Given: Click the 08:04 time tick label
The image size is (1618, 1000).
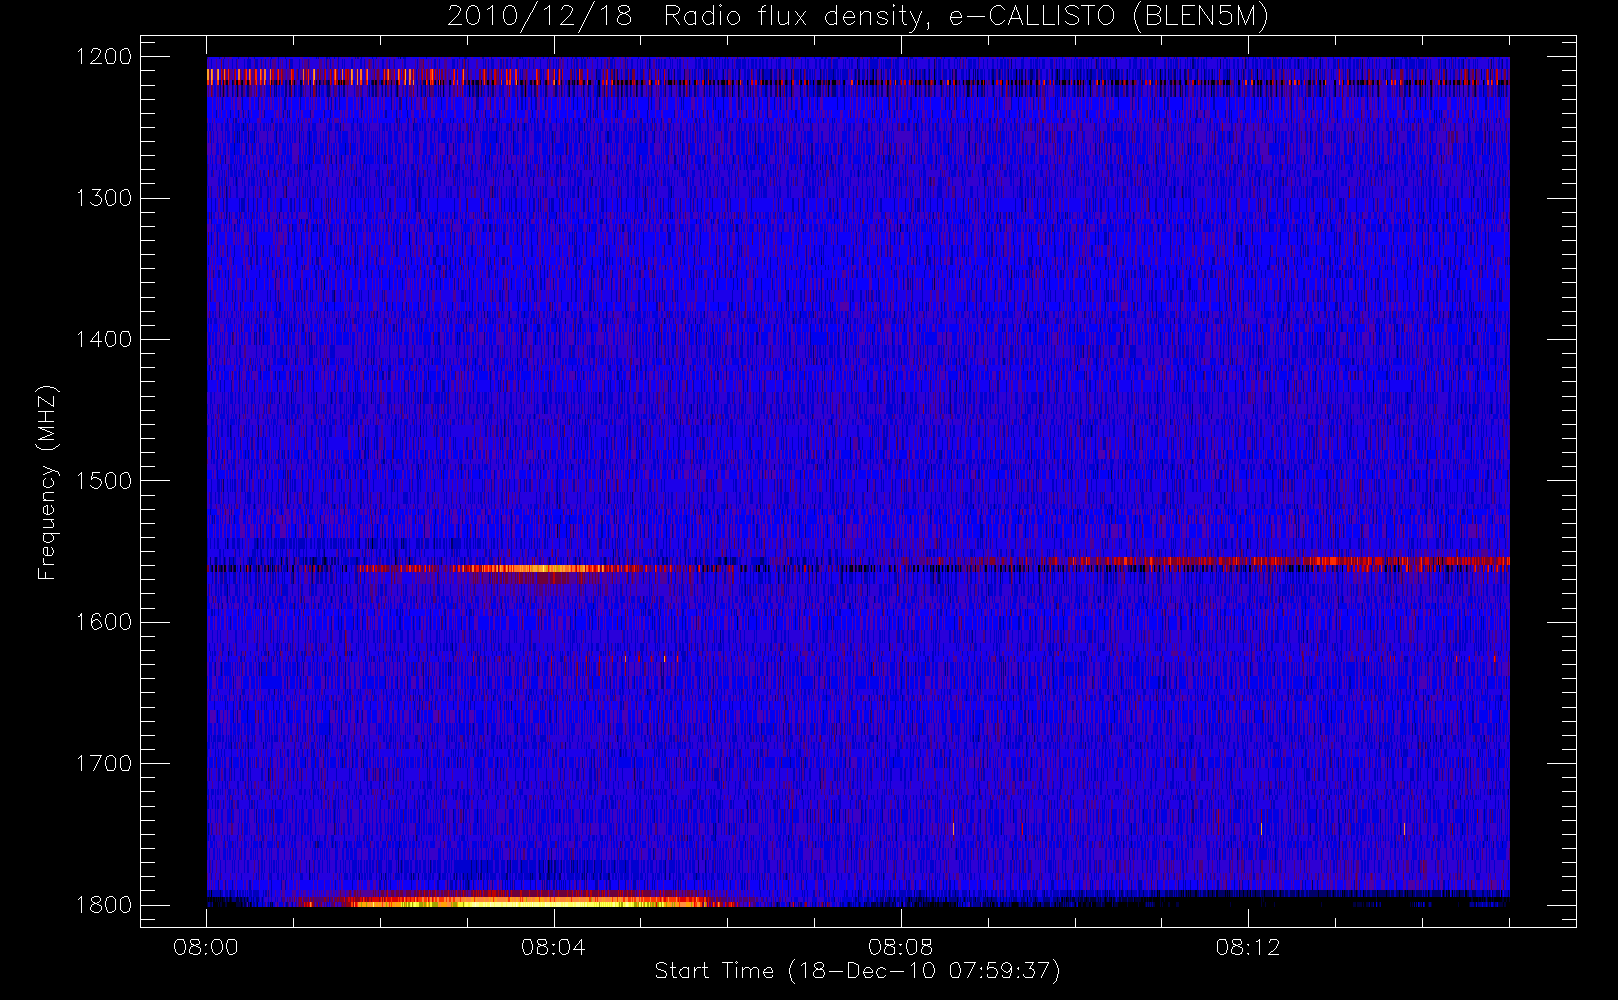Looking at the screenshot, I should [553, 947].
